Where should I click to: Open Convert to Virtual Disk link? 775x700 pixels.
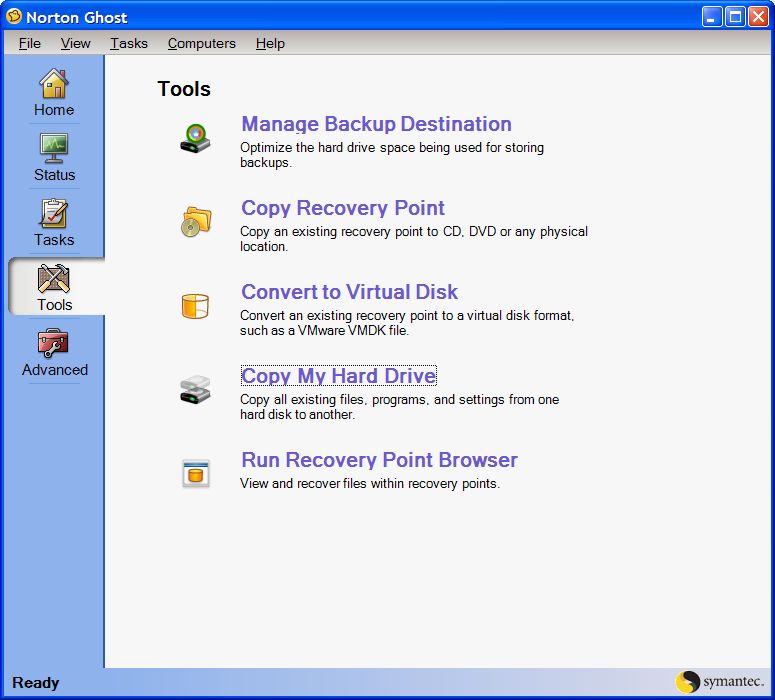pos(349,292)
